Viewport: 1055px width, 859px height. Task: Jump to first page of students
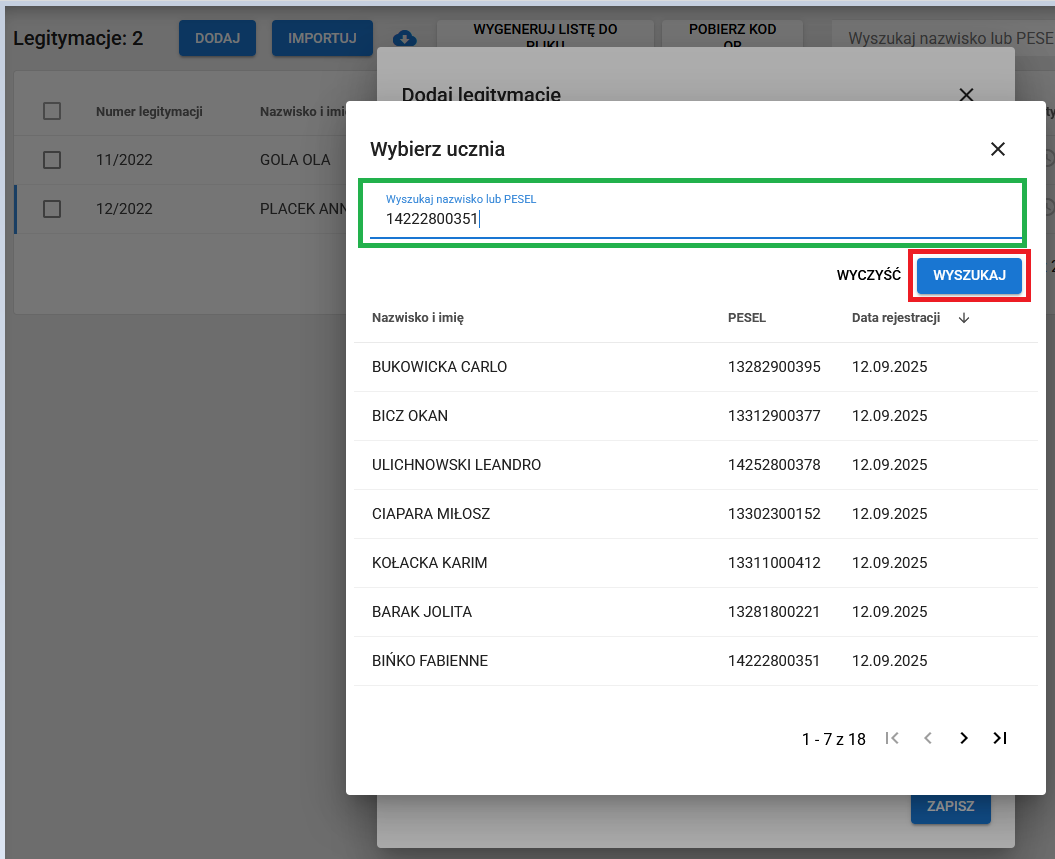coord(892,738)
